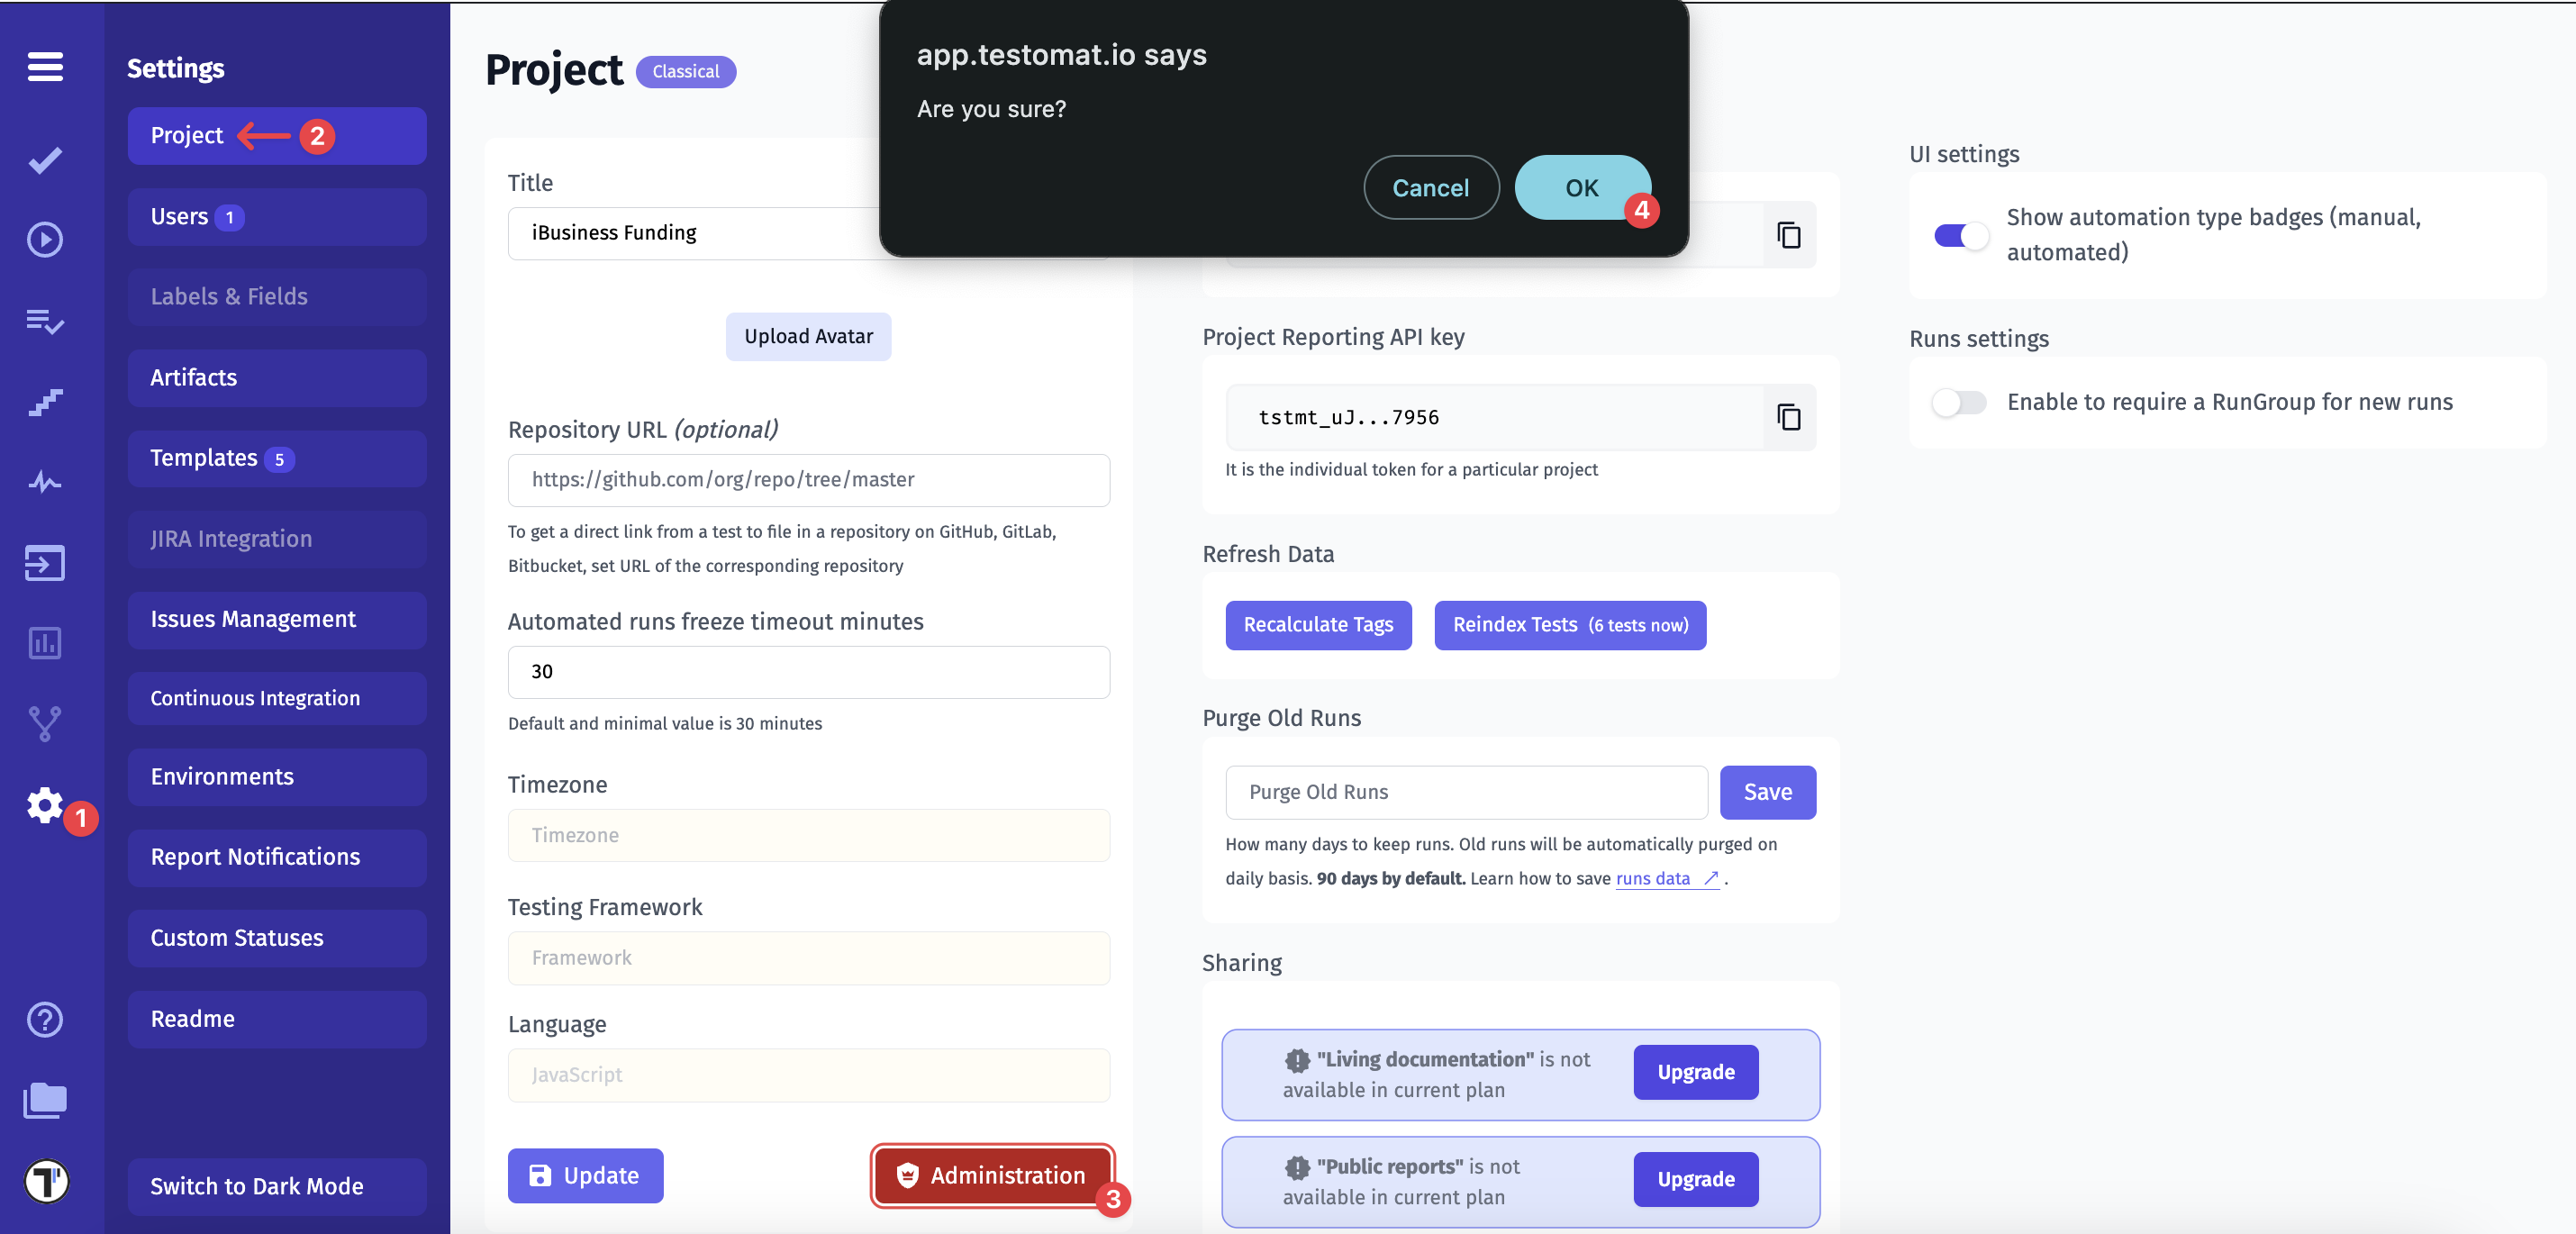Select the Tests checkmark icon in sidebar
Screen dimensions: 2576x1234
(44, 160)
